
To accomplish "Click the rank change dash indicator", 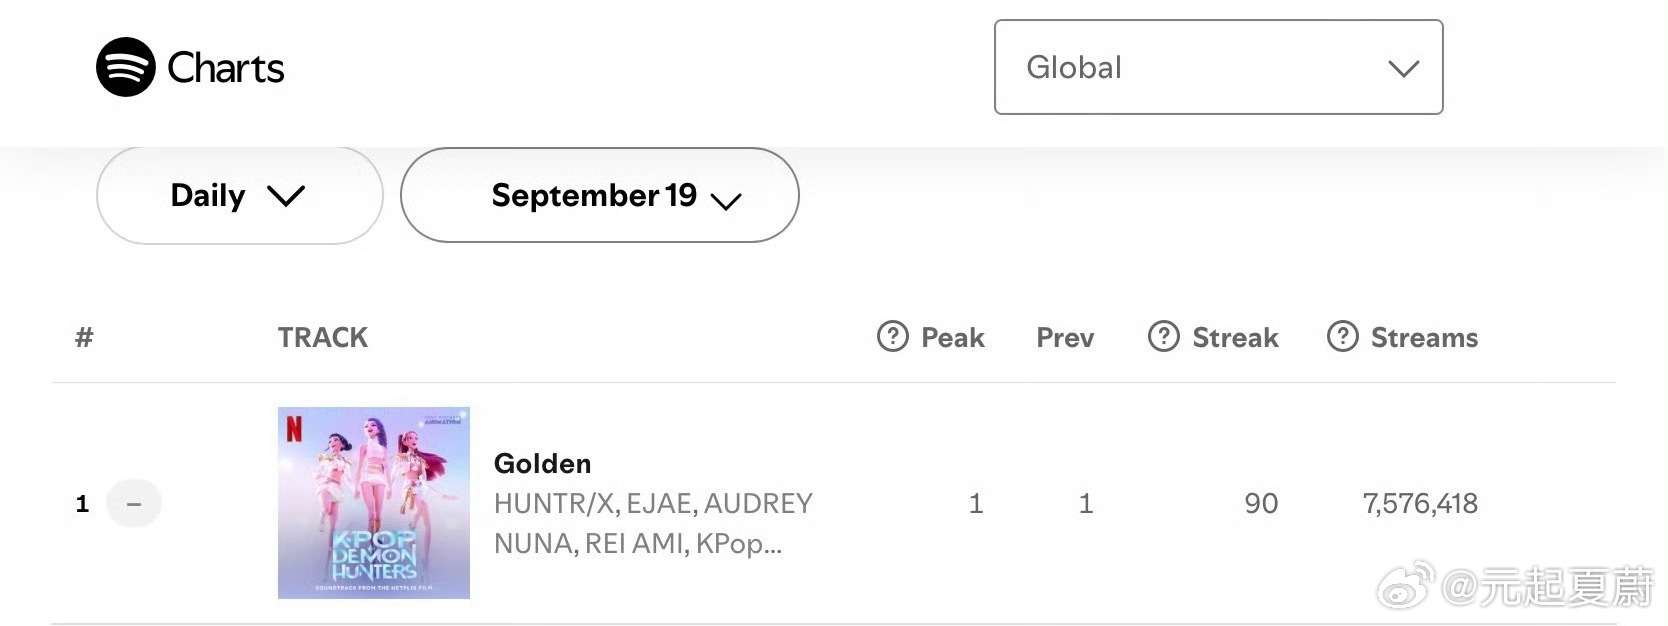I will pos(134,503).
